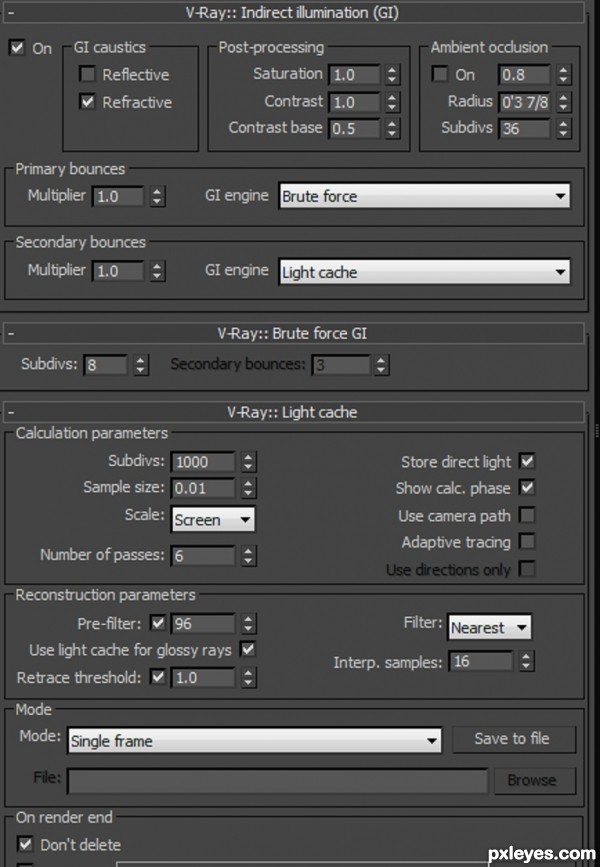Click the Interp. samples spinner

[x=526, y=661]
